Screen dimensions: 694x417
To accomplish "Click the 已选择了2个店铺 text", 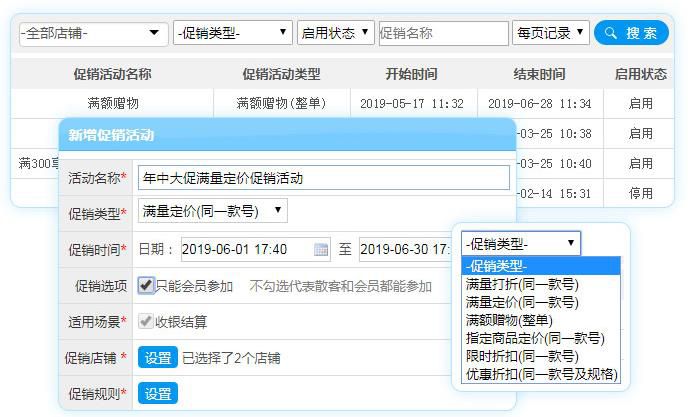I will 231,358.
